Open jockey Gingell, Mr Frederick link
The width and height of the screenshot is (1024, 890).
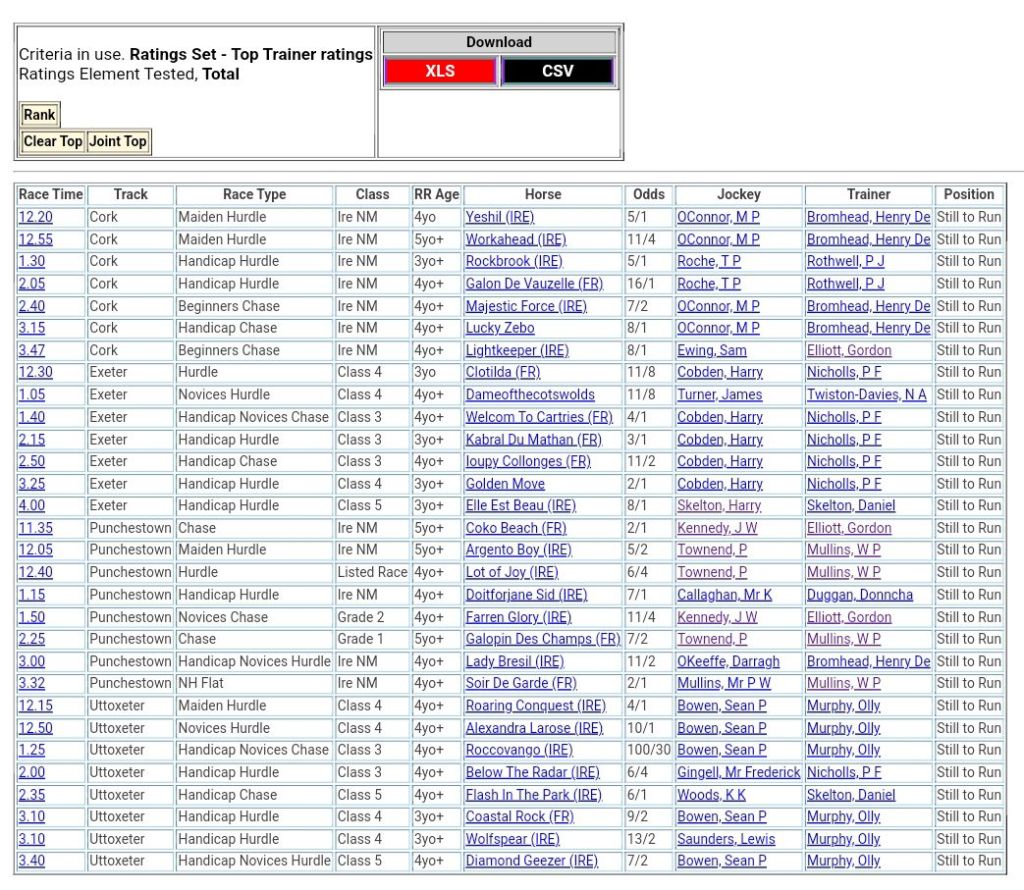coord(738,772)
